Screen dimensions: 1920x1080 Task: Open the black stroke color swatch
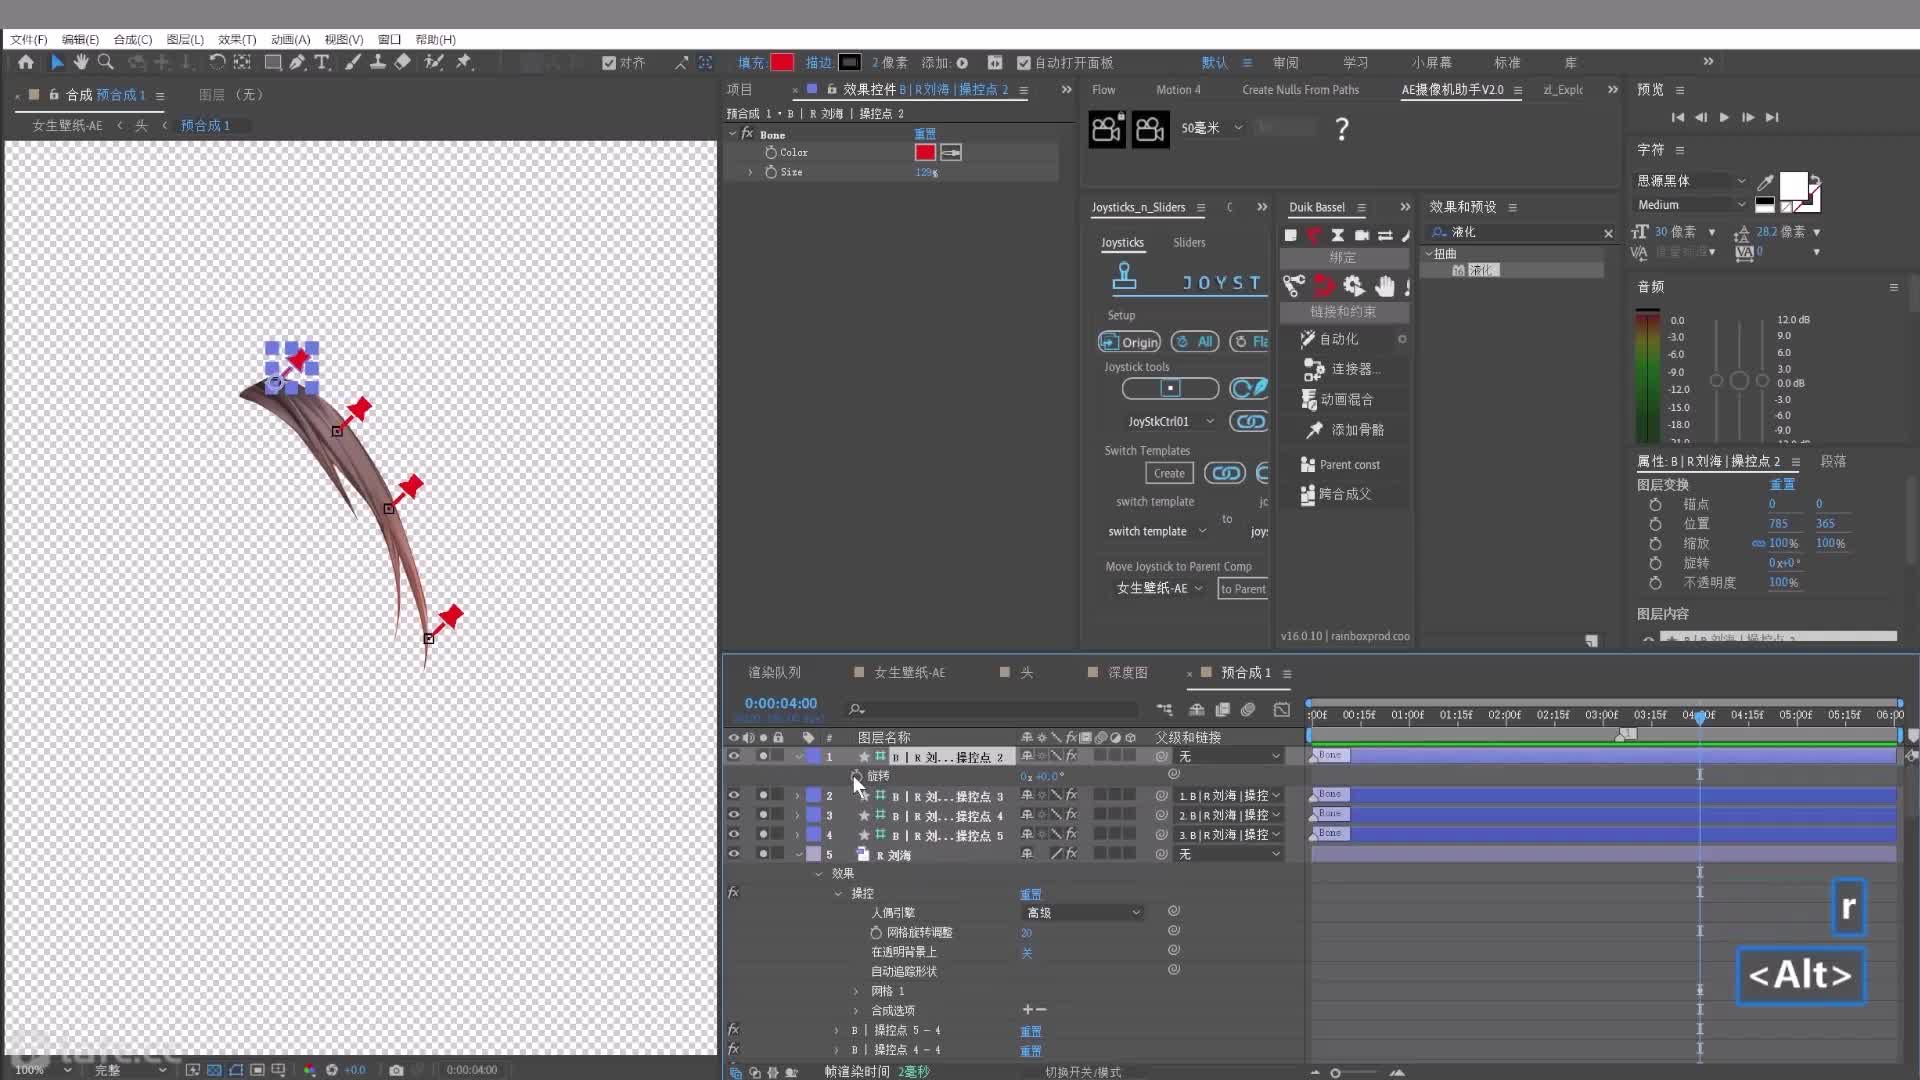pos(849,62)
